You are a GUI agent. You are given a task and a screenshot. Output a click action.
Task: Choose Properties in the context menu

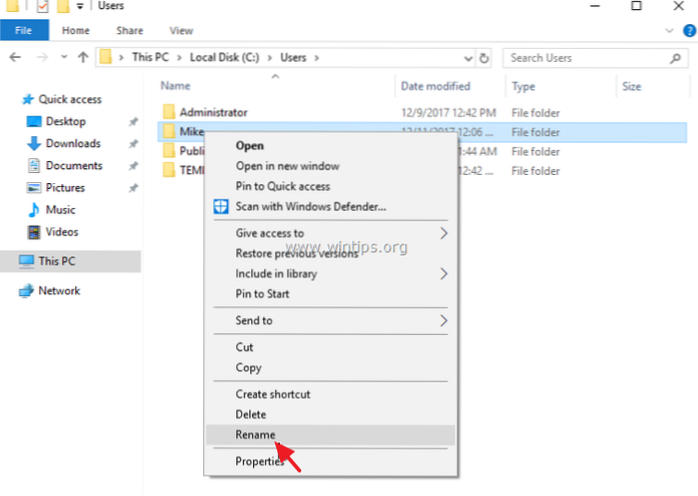click(260, 461)
